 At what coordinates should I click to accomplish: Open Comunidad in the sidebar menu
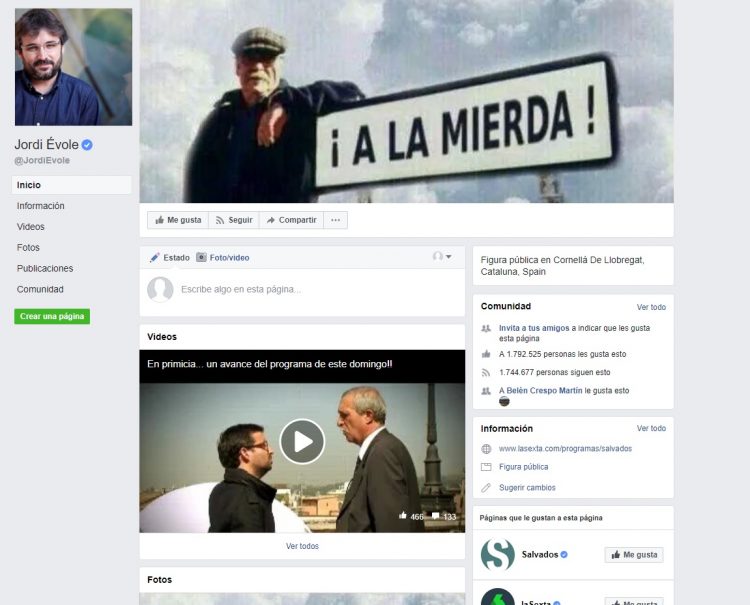point(40,289)
